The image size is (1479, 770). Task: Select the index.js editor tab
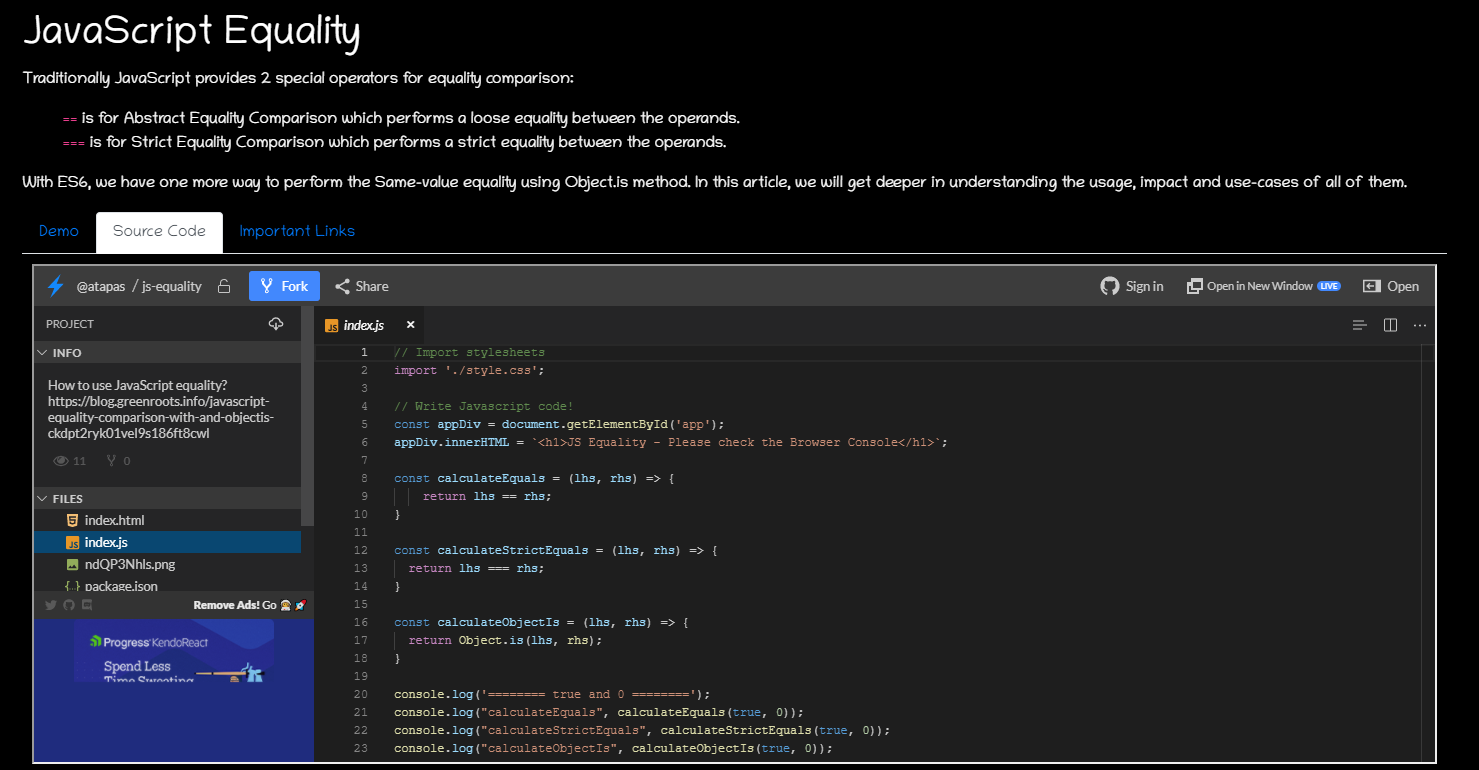[x=369, y=325]
